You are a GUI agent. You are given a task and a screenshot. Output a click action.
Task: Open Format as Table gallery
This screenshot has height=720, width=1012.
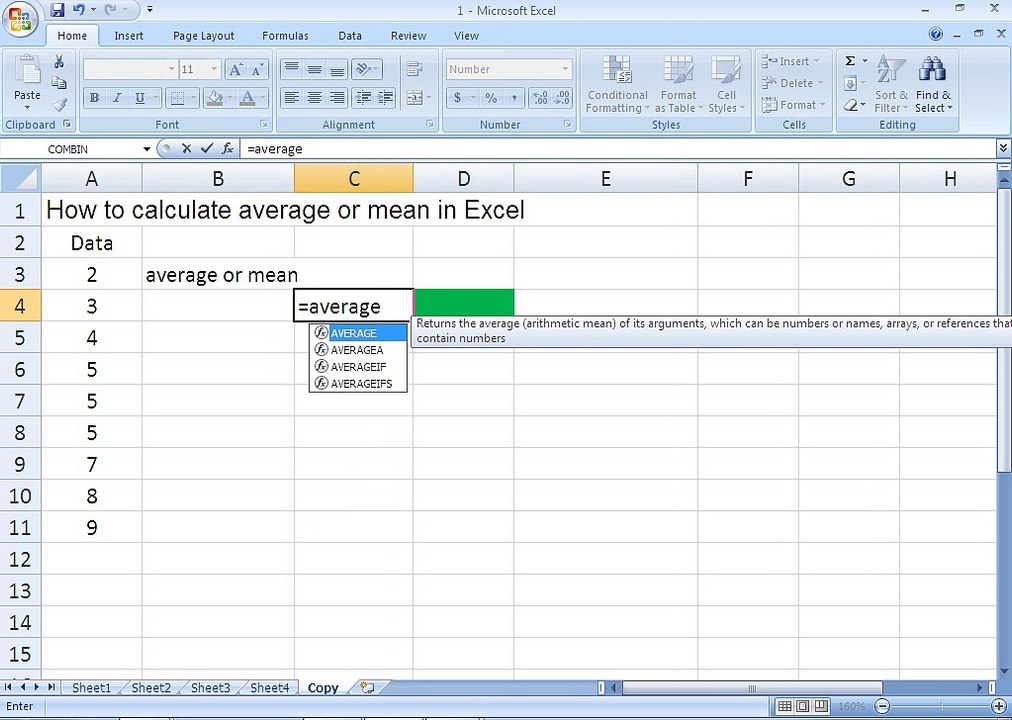pyautogui.click(x=678, y=85)
